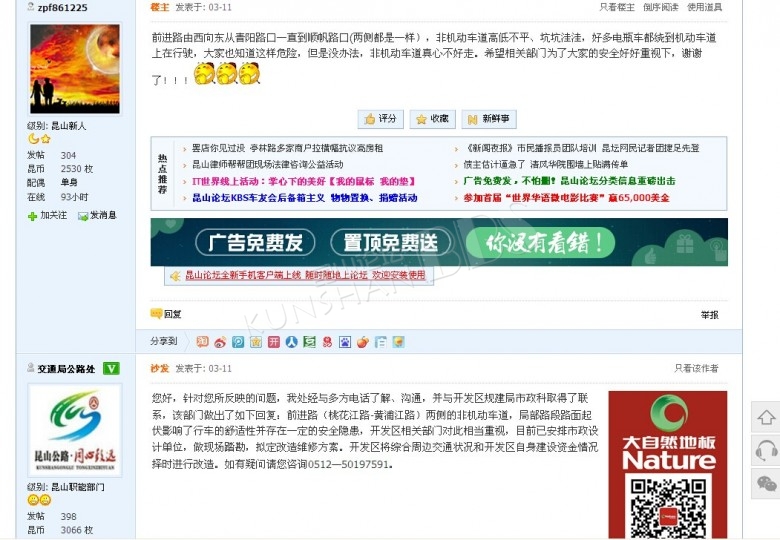Screen dimensions: 780x540
Task: Select 只看楼主 to filter posts
Action: point(616,7)
